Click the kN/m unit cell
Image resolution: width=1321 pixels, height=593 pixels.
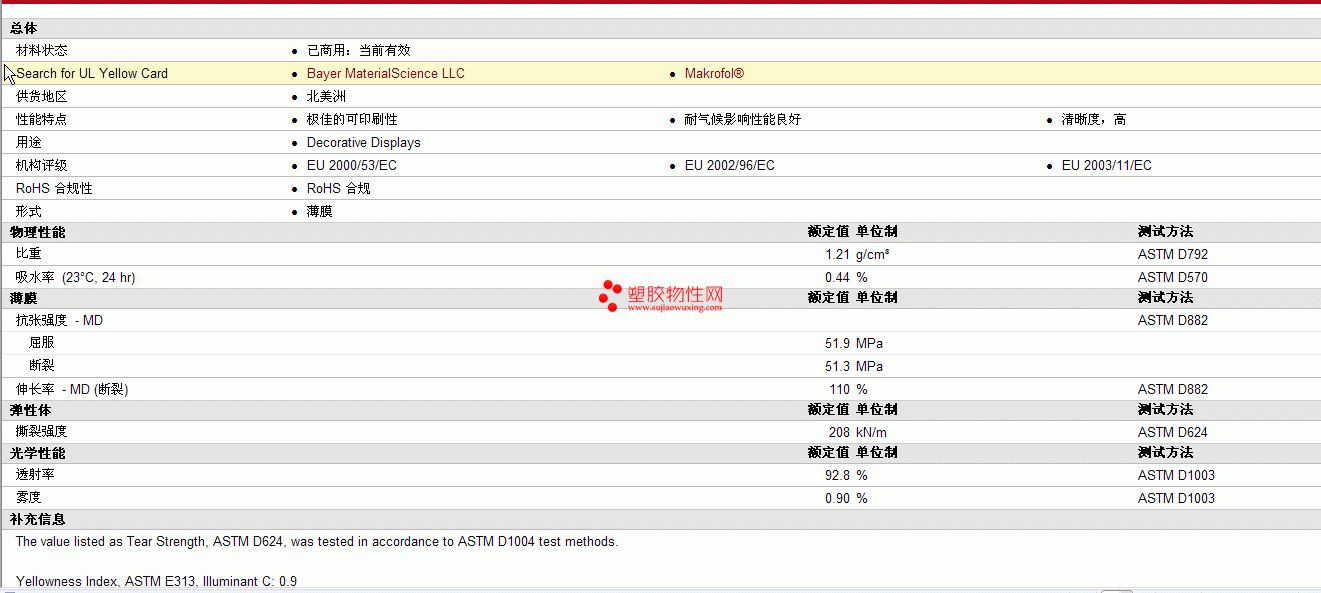pyautogui.click(x=871, y=433)
